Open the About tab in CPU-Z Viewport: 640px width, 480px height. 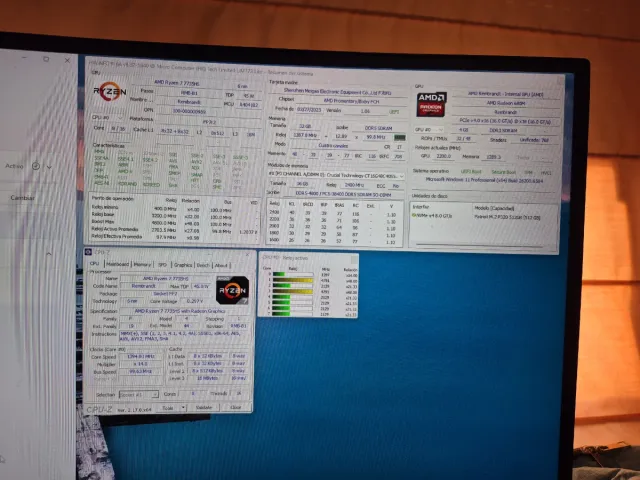(220, 264)
